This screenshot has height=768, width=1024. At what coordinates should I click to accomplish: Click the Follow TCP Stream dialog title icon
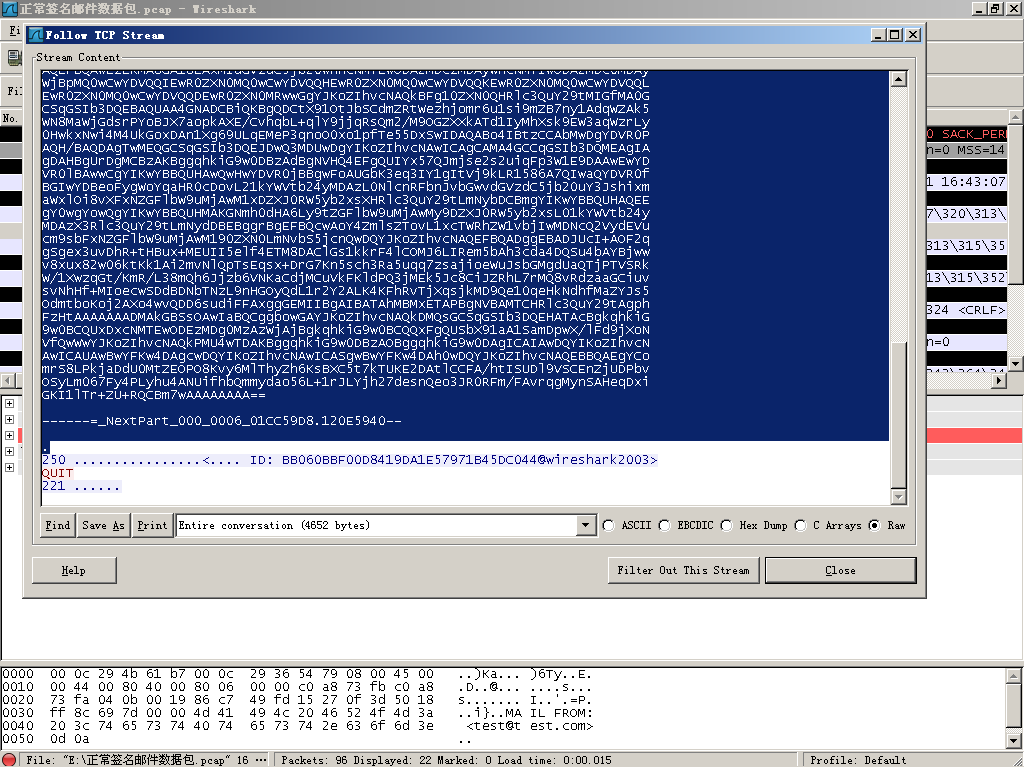36,35
